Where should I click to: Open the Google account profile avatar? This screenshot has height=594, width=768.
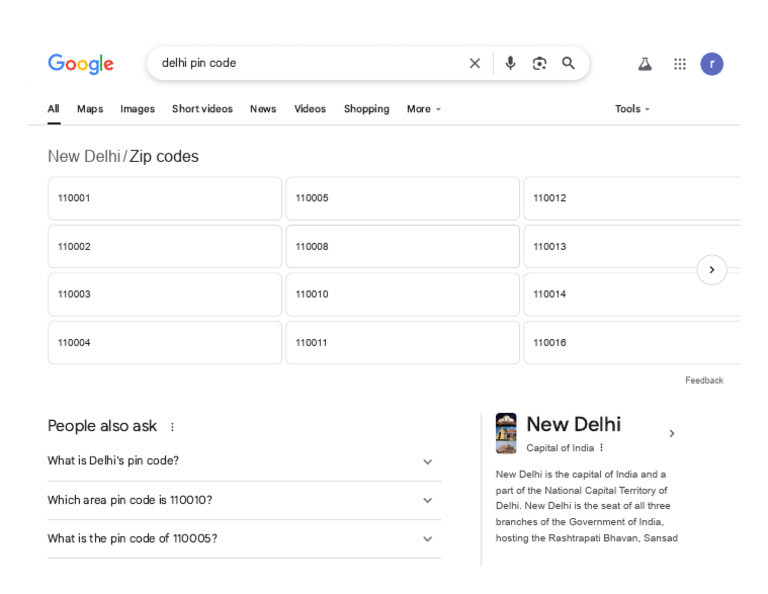pos(711,64)
